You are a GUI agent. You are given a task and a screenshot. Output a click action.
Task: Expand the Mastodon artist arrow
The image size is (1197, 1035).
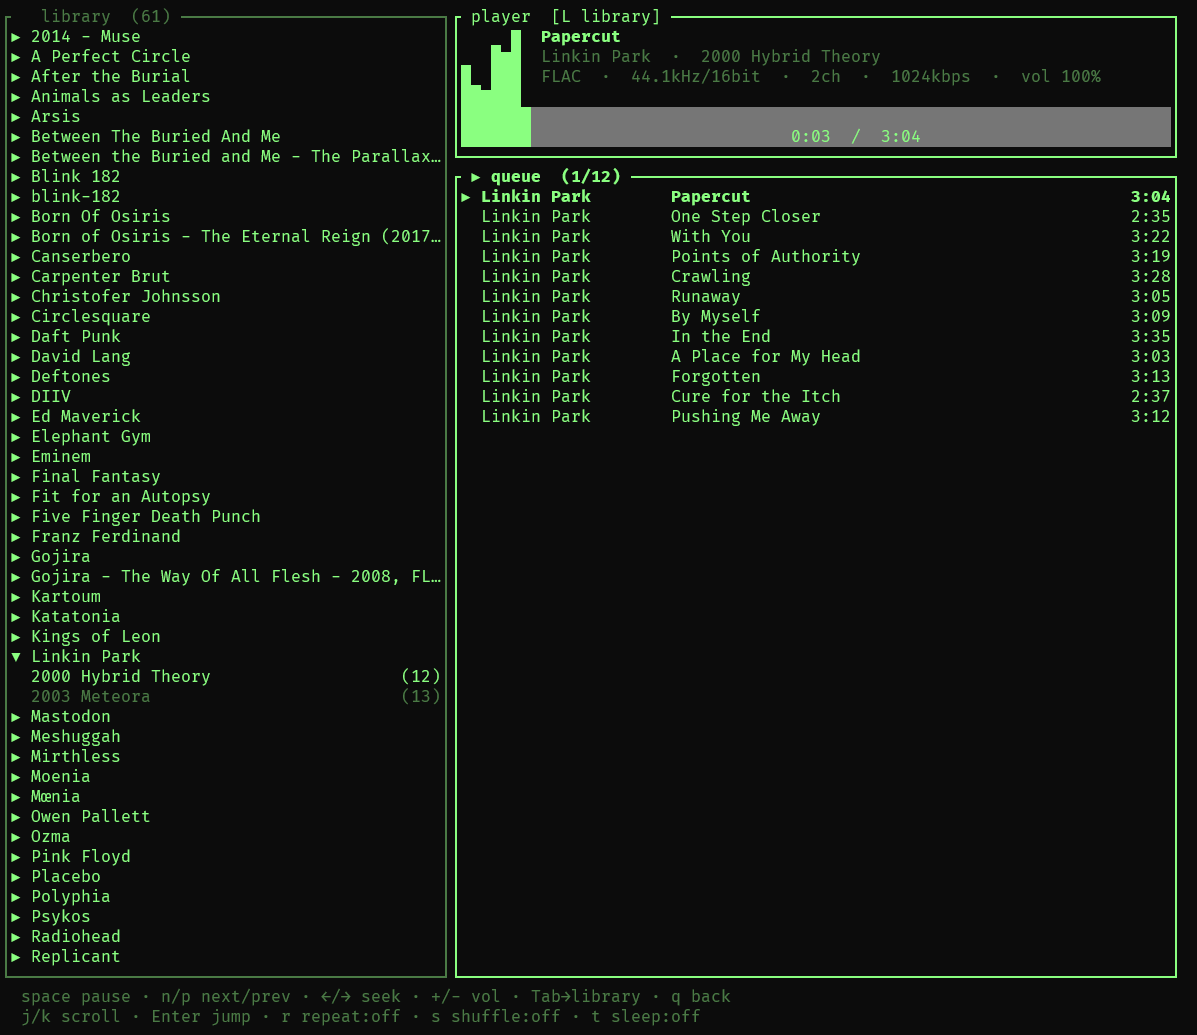coord(15,717)
